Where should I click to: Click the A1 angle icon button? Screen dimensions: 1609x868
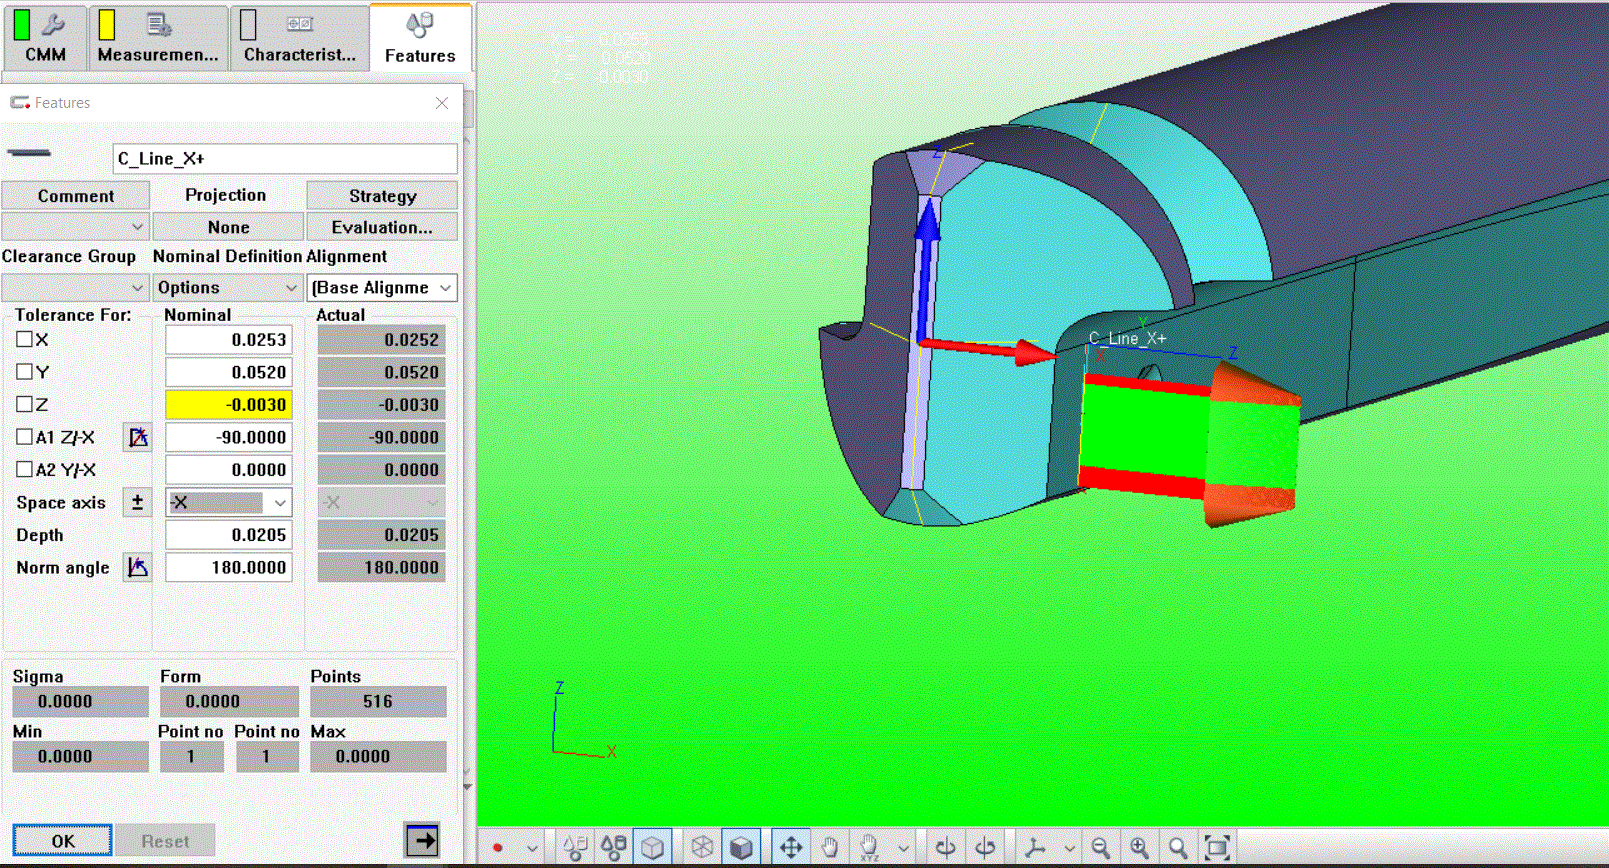[x=137, y=437]
